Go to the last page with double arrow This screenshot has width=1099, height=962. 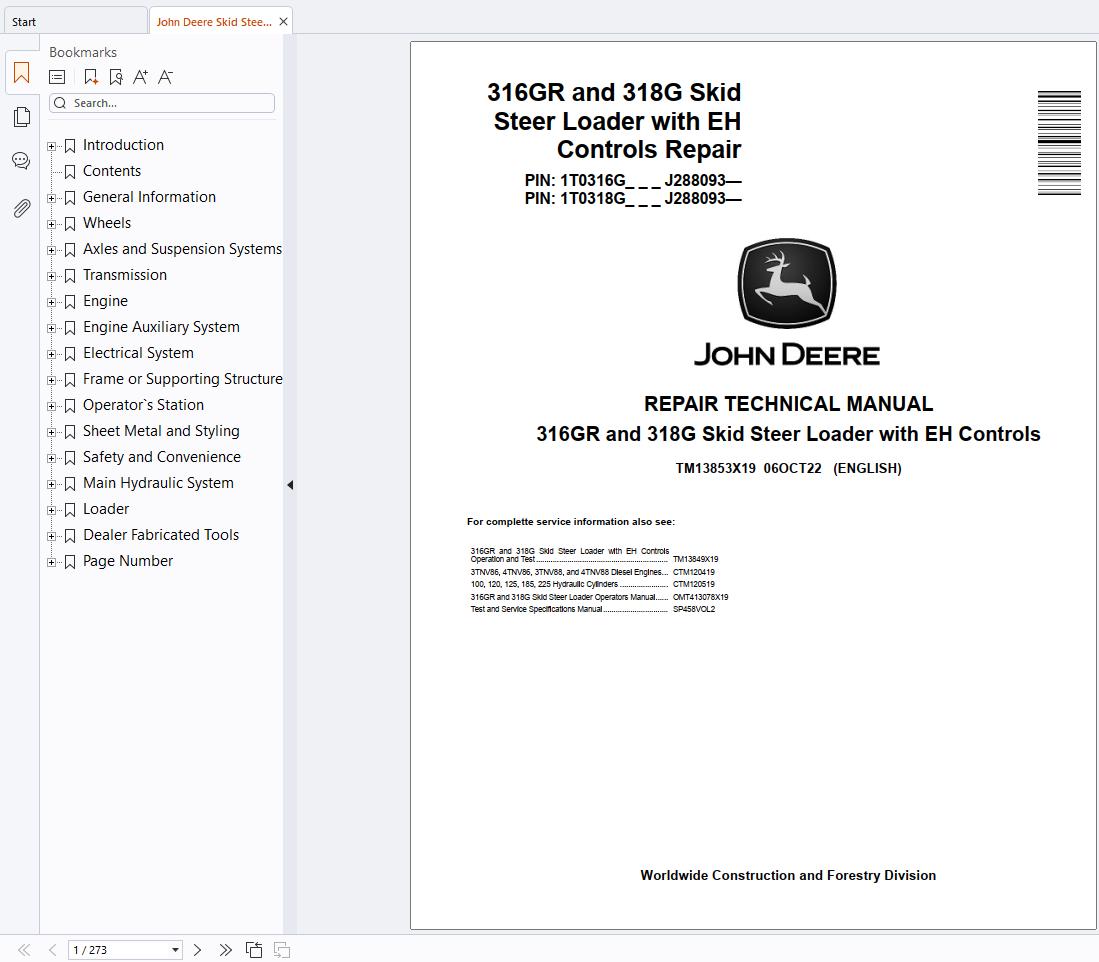point(225,950)
